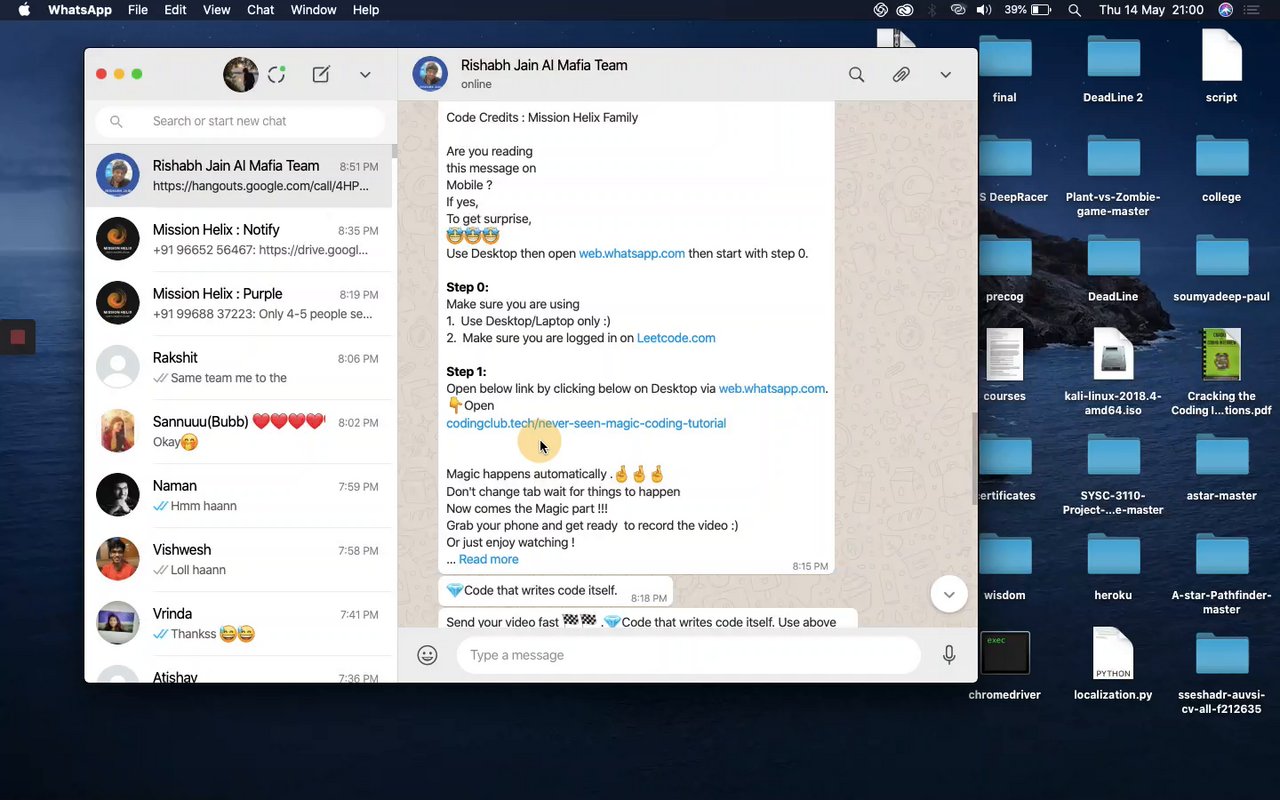
Task: Click Vishwesh's profile avatar
Action: point(118,559)
